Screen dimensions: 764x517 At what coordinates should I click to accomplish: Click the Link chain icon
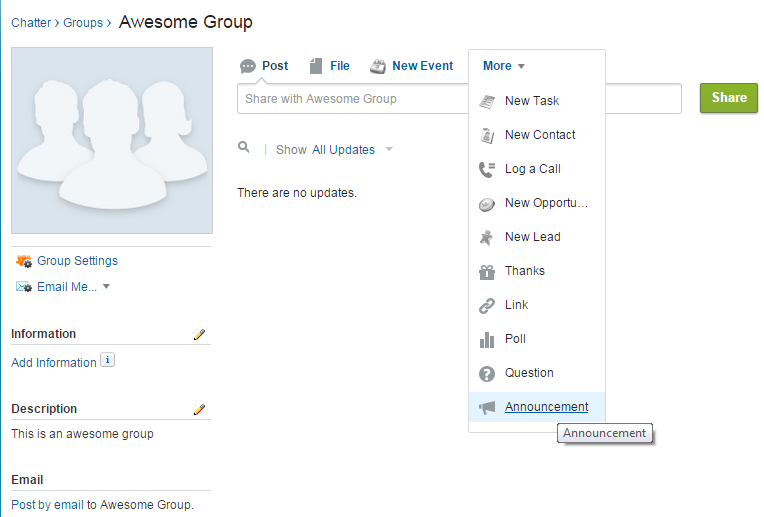[487, 306]
